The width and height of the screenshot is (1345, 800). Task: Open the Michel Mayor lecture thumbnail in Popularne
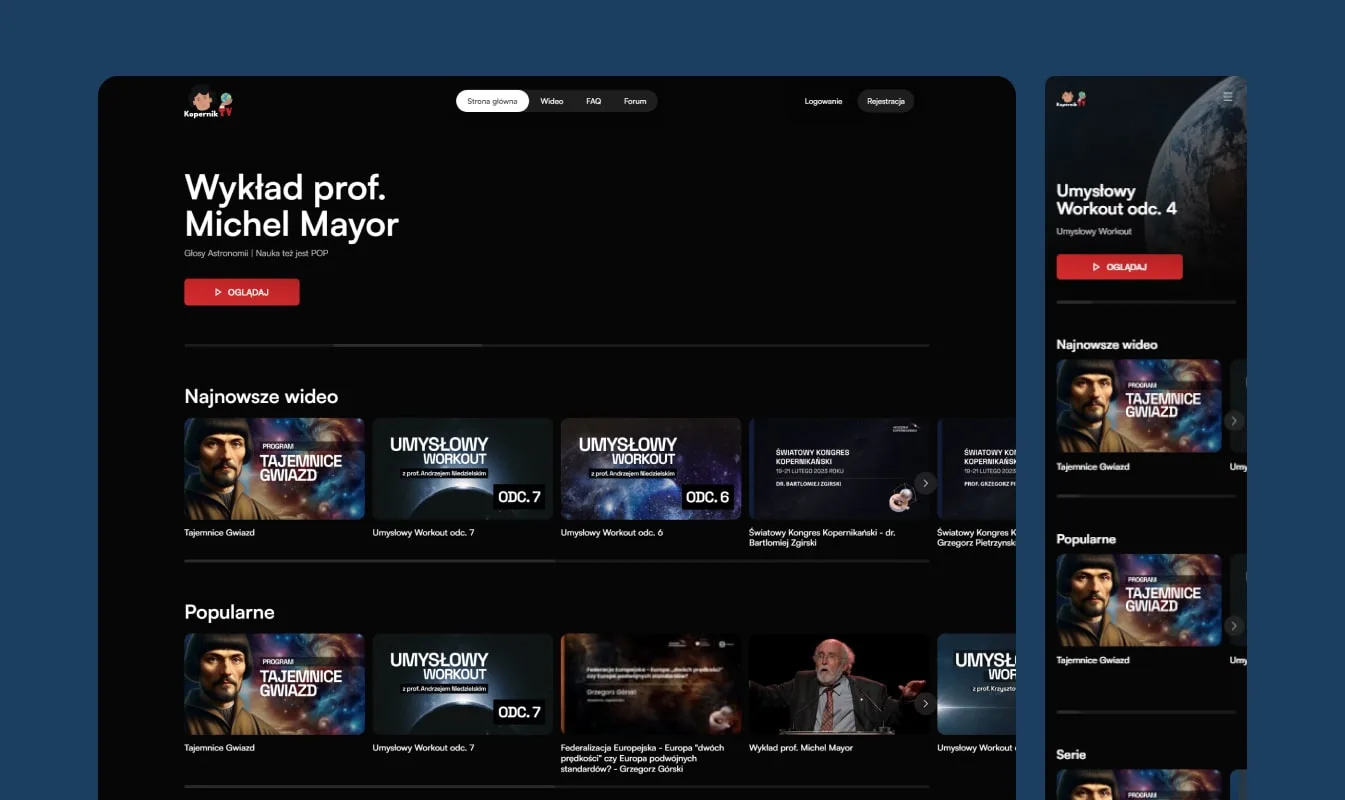point(839,684)
